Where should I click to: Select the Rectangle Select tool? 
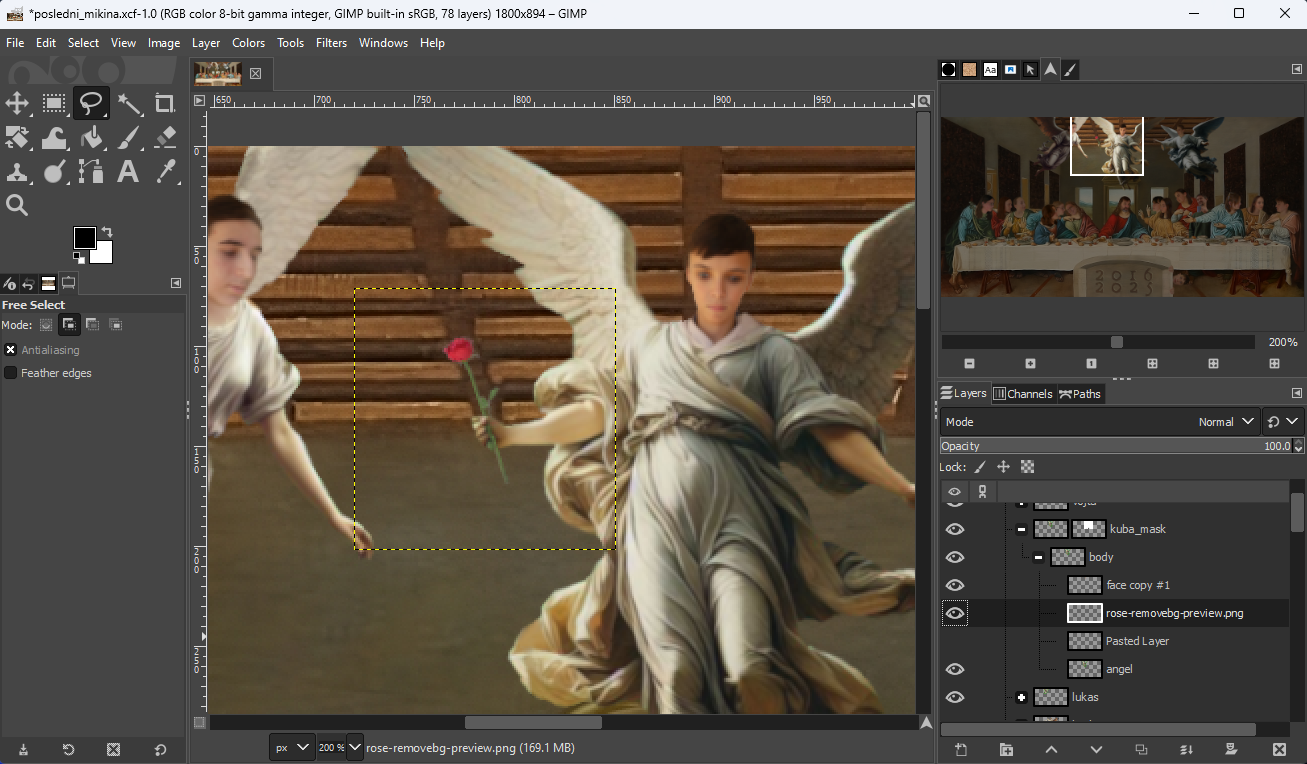coord(54,103)
